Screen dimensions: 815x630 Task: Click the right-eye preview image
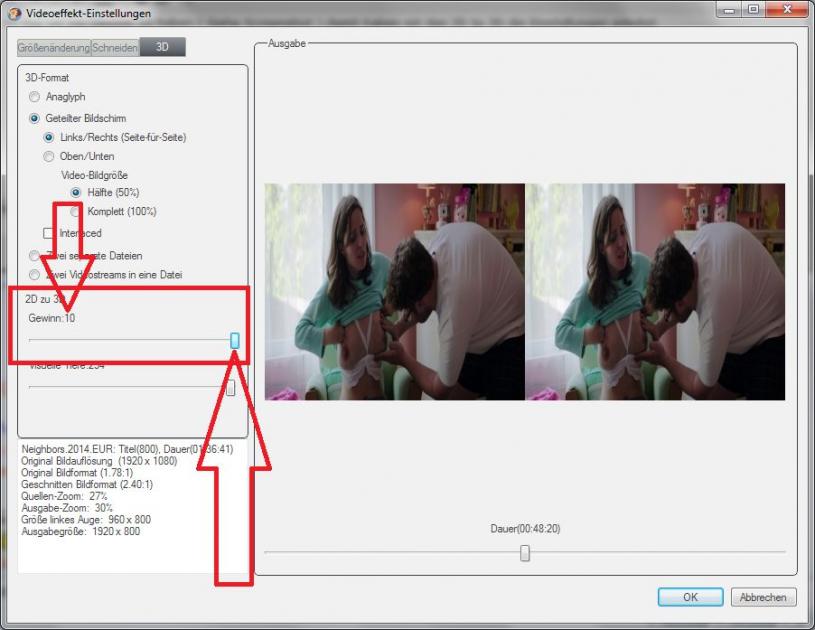click(655, 292)
